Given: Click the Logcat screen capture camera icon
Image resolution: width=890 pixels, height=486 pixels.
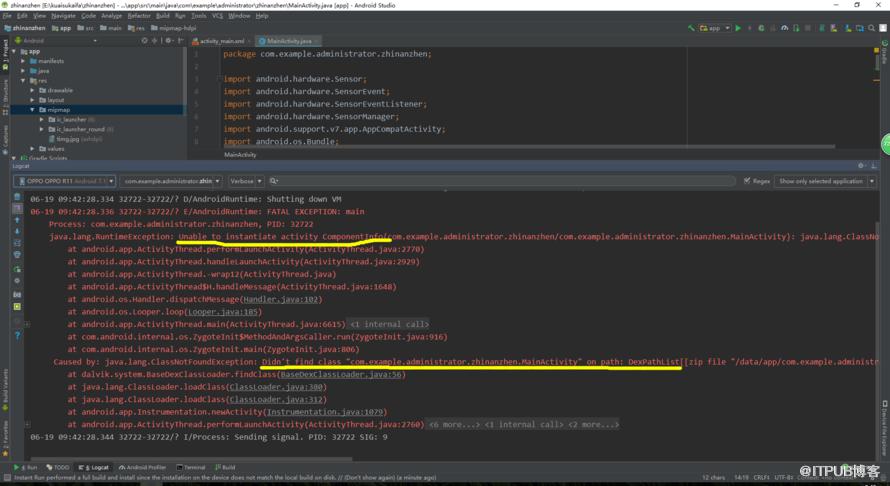Looking at the screenshot, I should tap(17, 295).
